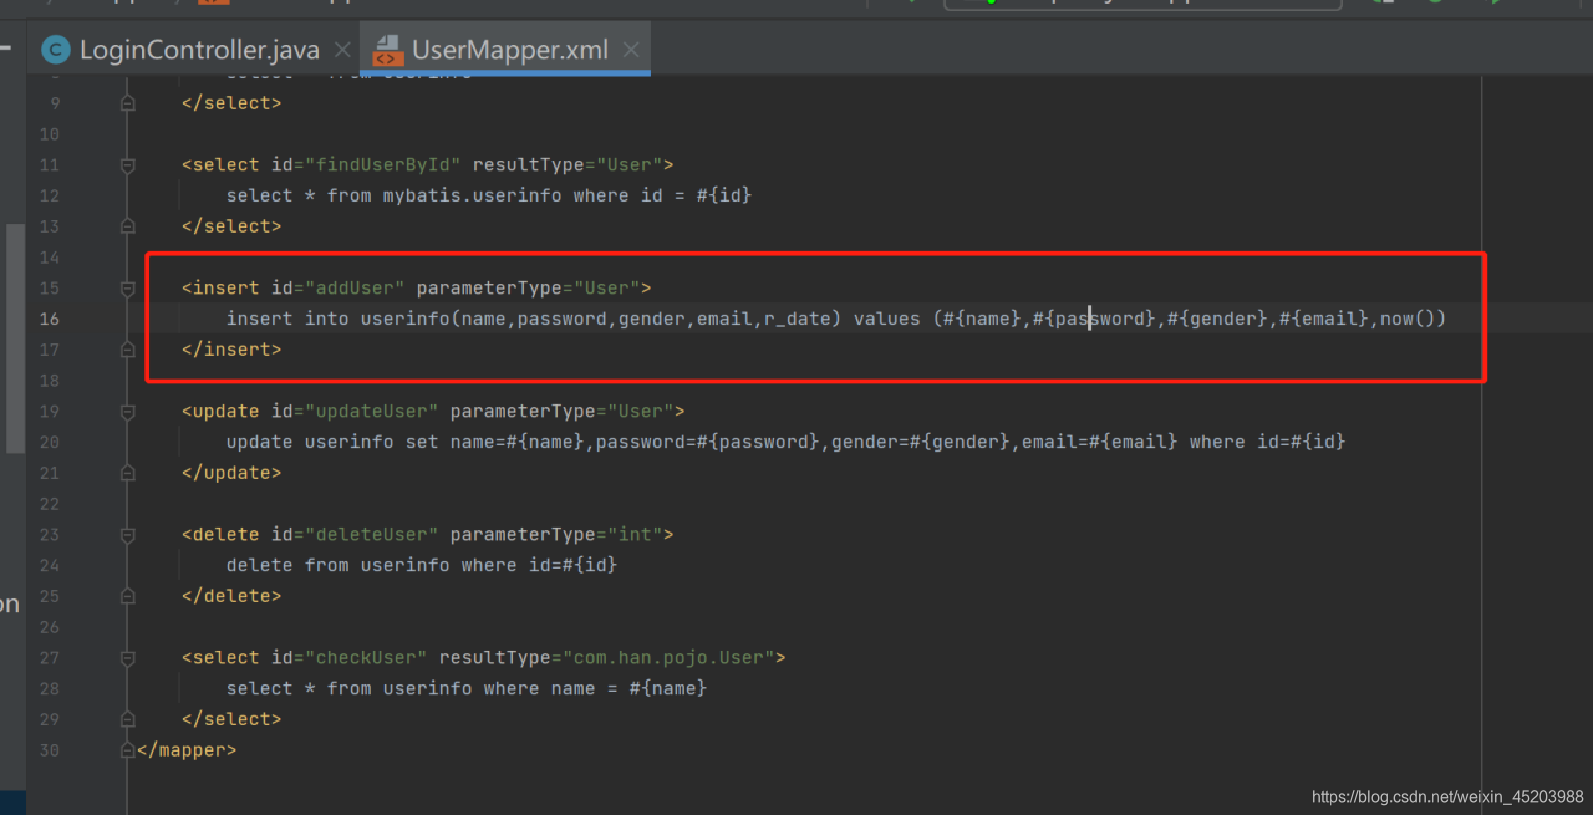Click #{name} in checkUser query
1594x816 pixels.
click(668, 688)
